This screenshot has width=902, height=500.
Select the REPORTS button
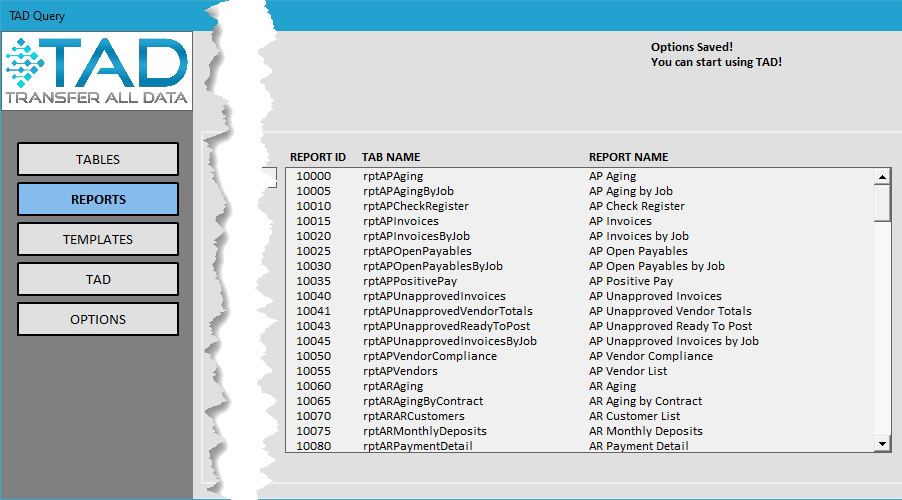pos(98,199)
